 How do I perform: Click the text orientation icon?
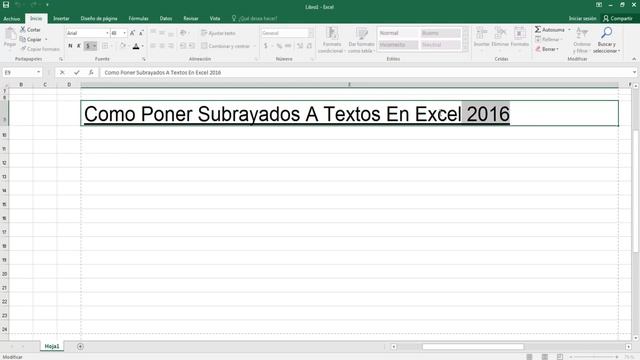183,33
